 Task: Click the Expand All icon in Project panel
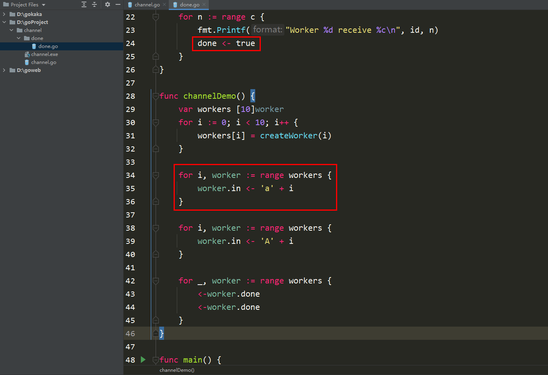pyautogui.click(x=84, y=5)
